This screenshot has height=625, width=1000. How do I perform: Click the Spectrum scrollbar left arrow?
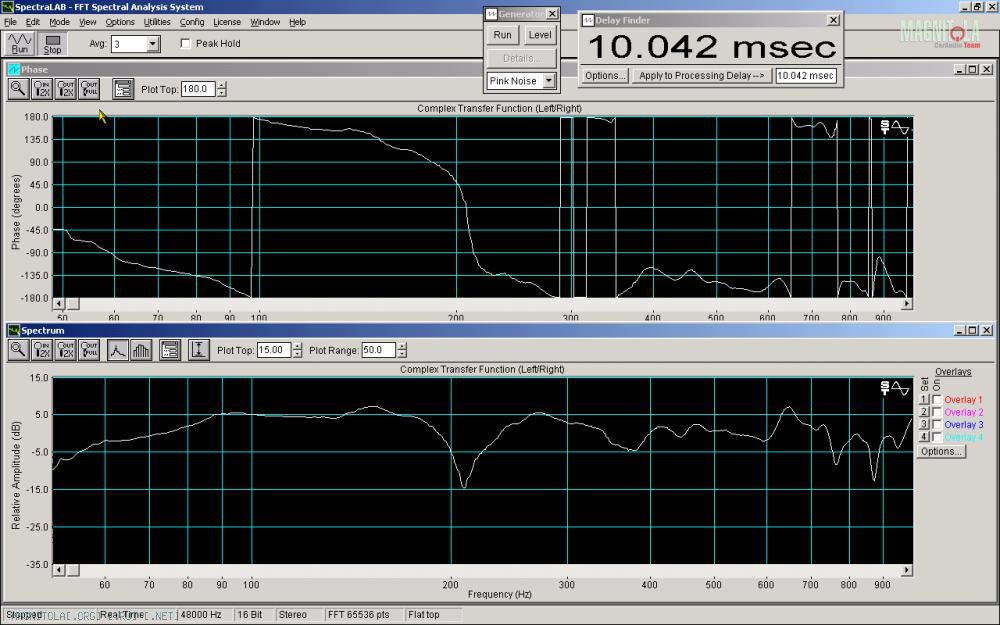pos(59,570)
